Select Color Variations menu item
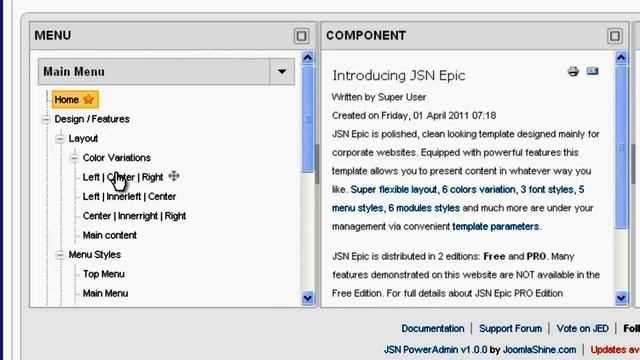 [x=116, y=158]
